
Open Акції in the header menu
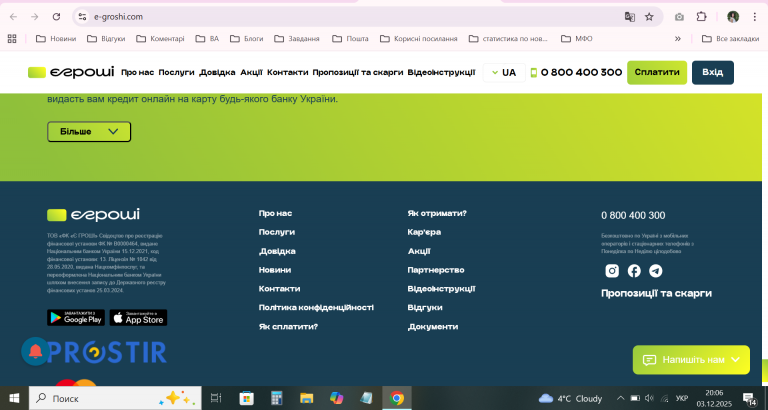[x=251, y=72]
